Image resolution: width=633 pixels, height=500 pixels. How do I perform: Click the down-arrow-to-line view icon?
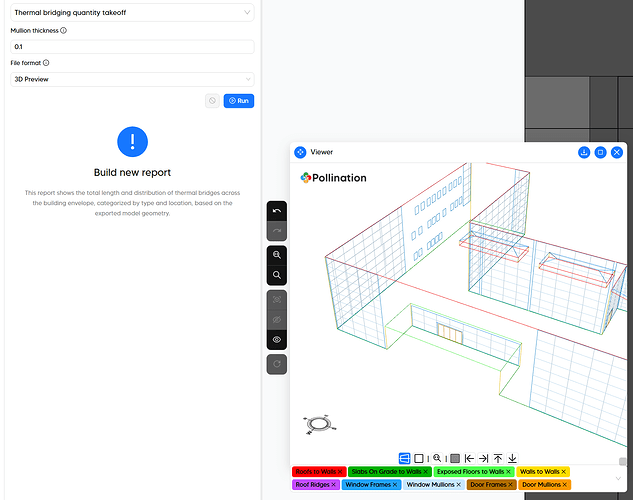click(x=512, y=458)
